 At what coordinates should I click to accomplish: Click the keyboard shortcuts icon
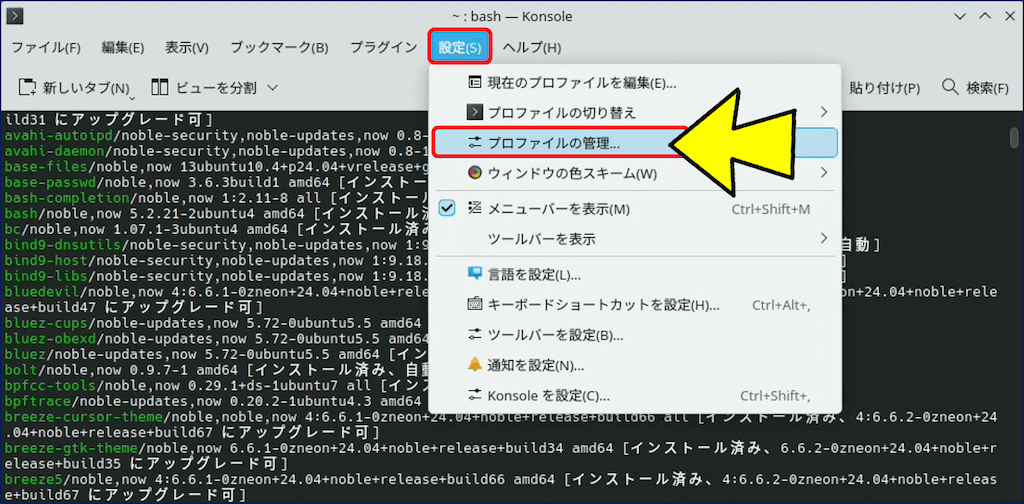click(x=476, y=304)
